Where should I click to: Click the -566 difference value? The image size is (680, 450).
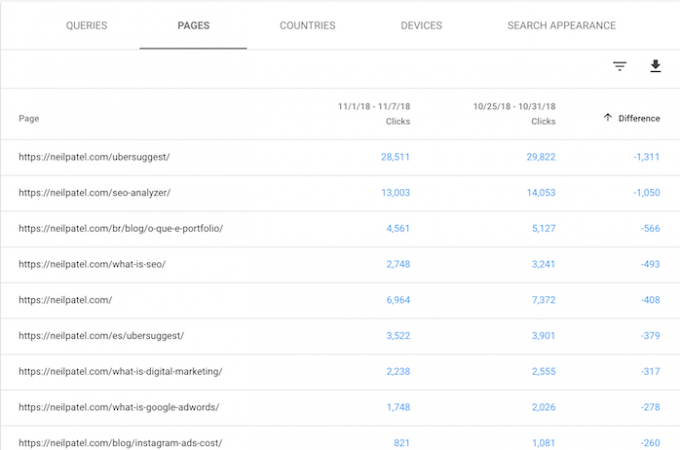[650, 228]
